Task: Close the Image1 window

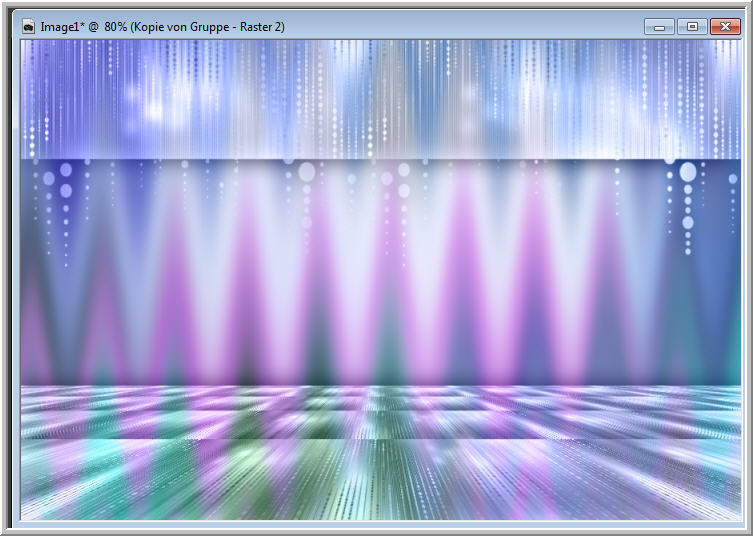Action: coord(725,27)
